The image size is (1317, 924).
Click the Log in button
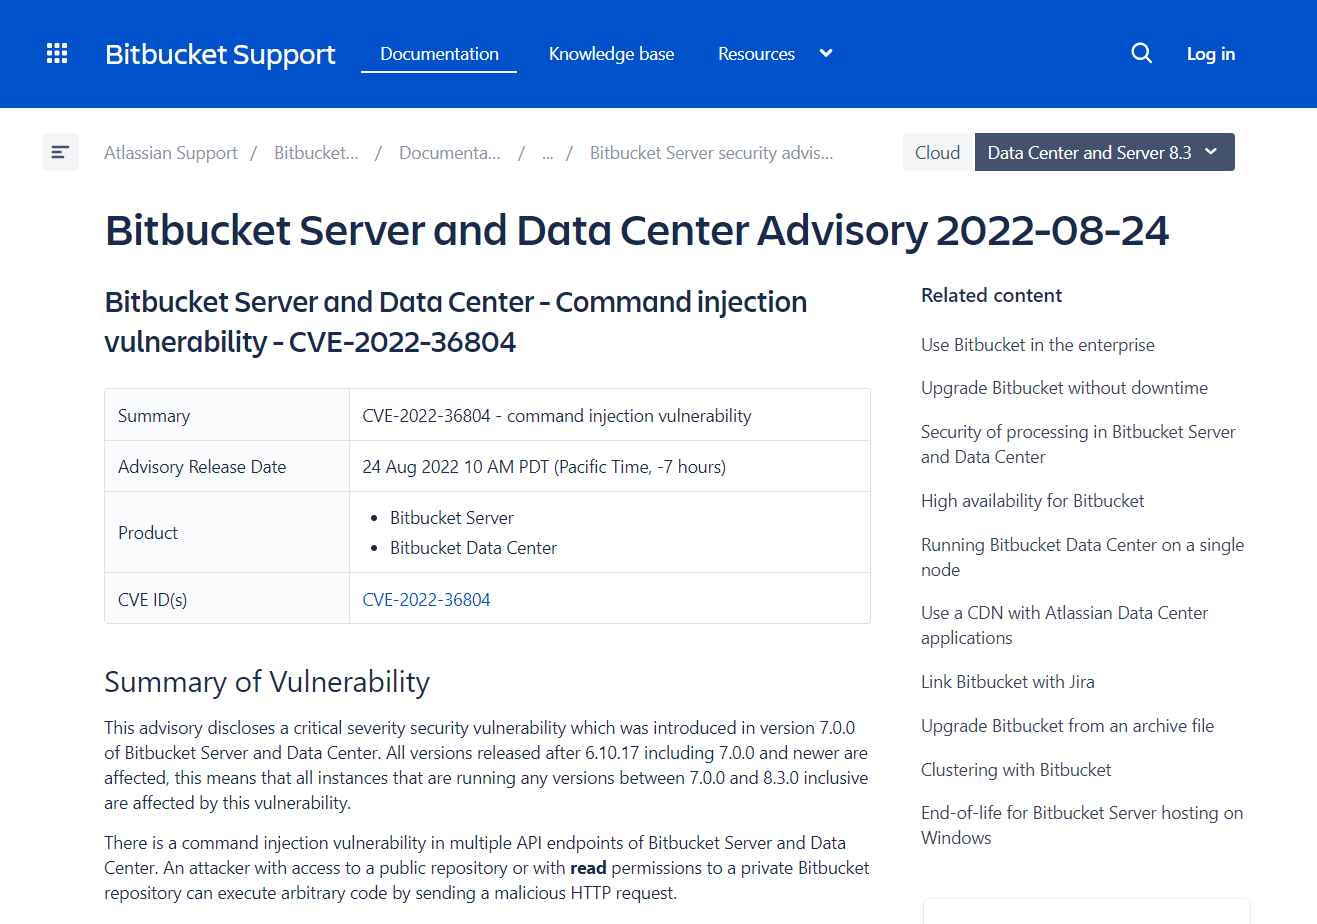pyautogui.click(x=1210, y=53)
